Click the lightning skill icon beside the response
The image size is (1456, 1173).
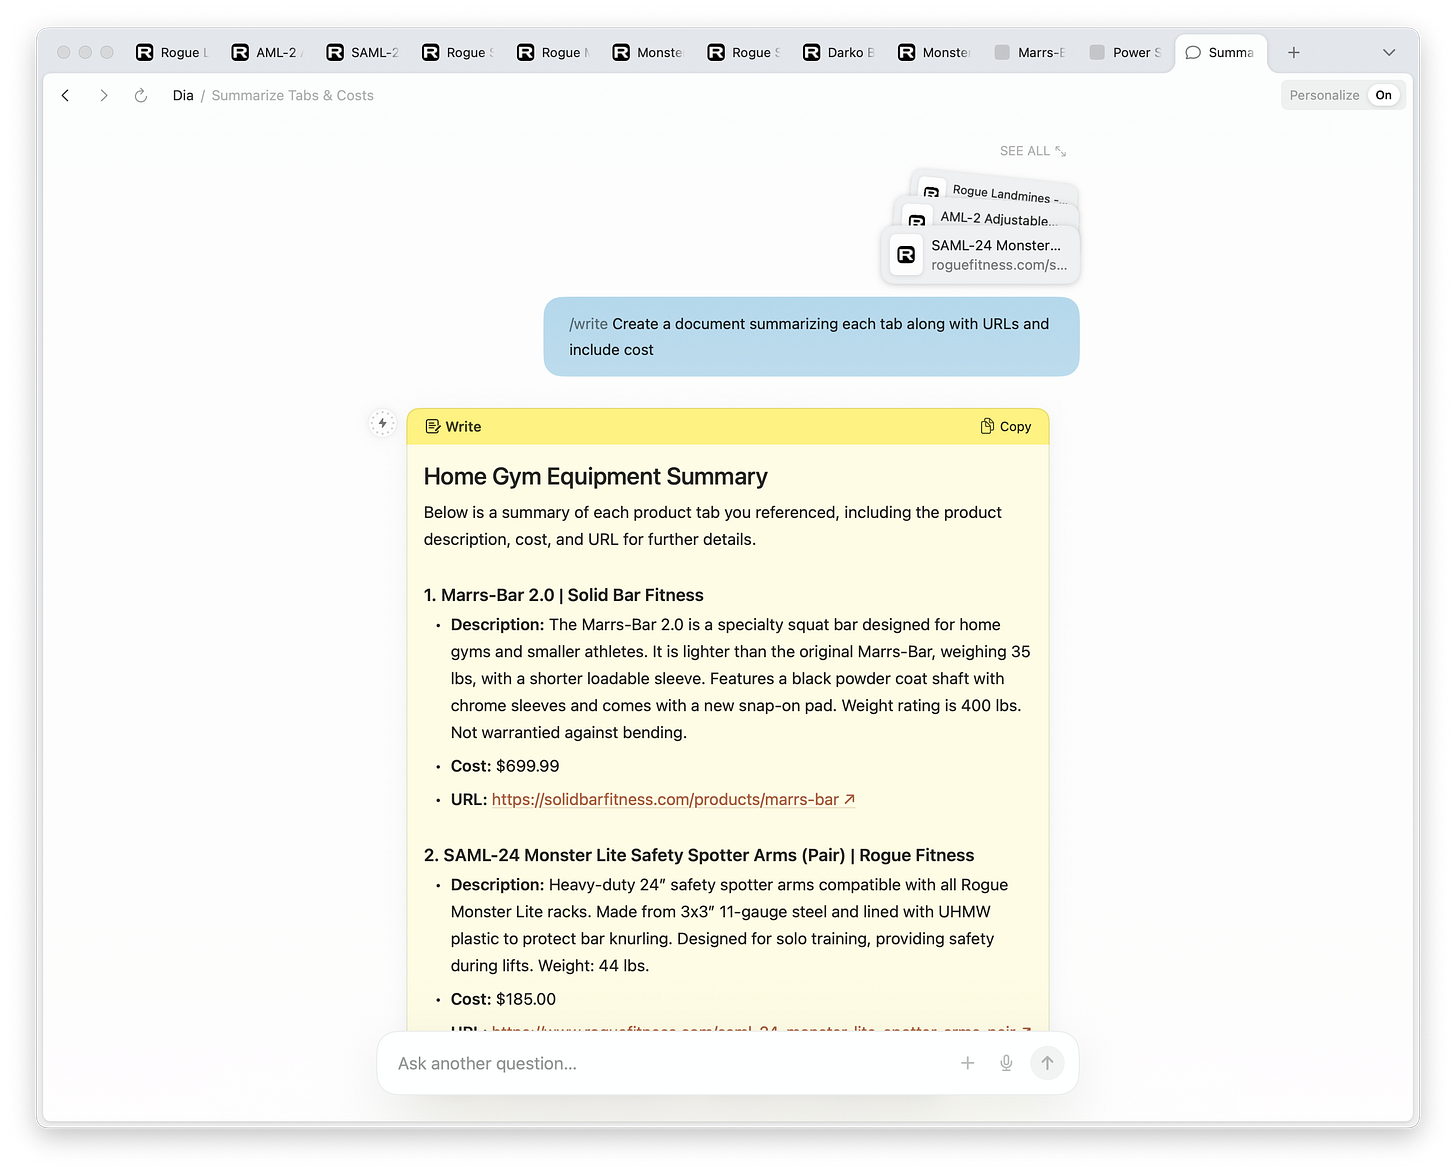[382, 422]
